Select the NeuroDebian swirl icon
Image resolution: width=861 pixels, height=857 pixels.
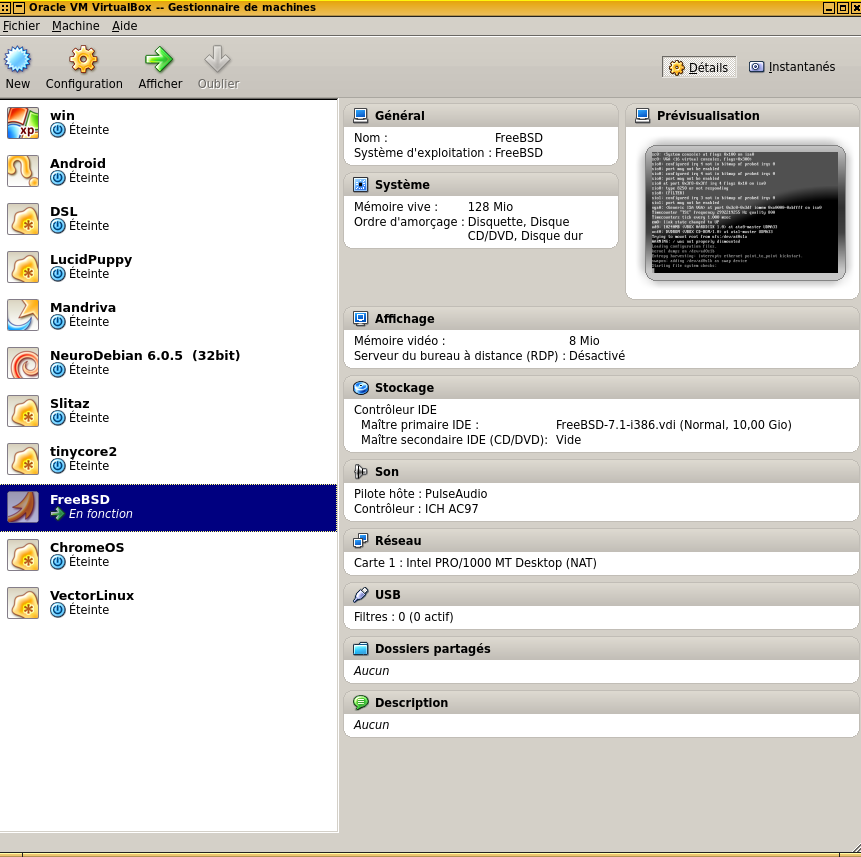[23, 363]
